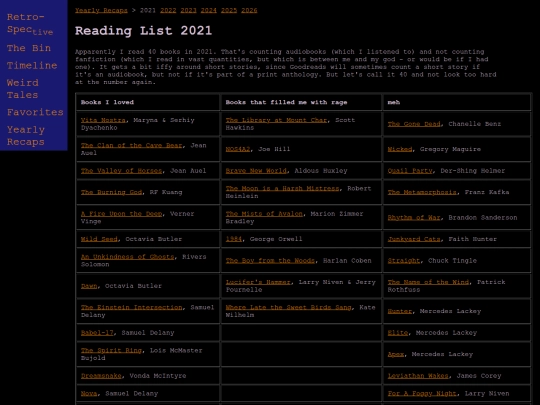
Task: Open The Boy from the Woods link
Action: (270, 261)
